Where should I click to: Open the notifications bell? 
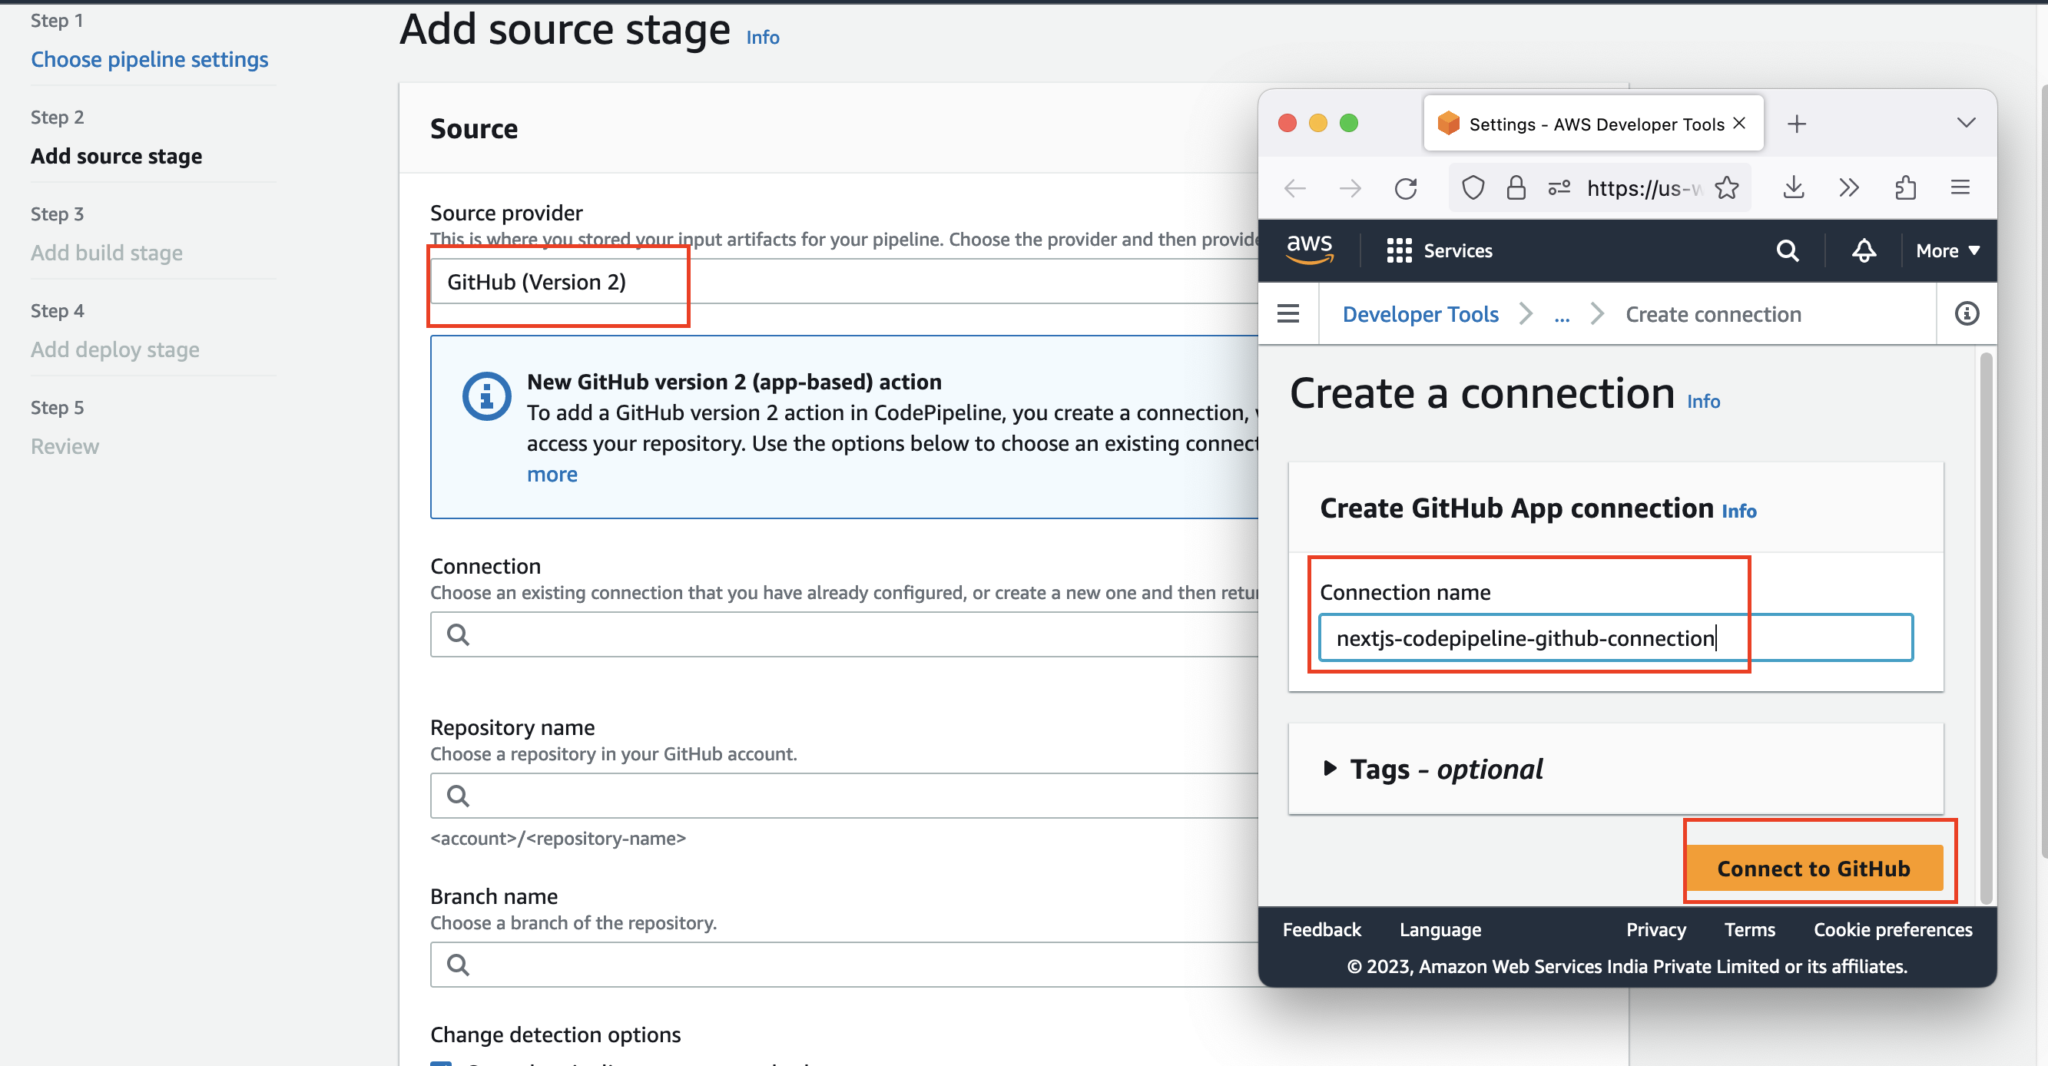pos(1864,251)
